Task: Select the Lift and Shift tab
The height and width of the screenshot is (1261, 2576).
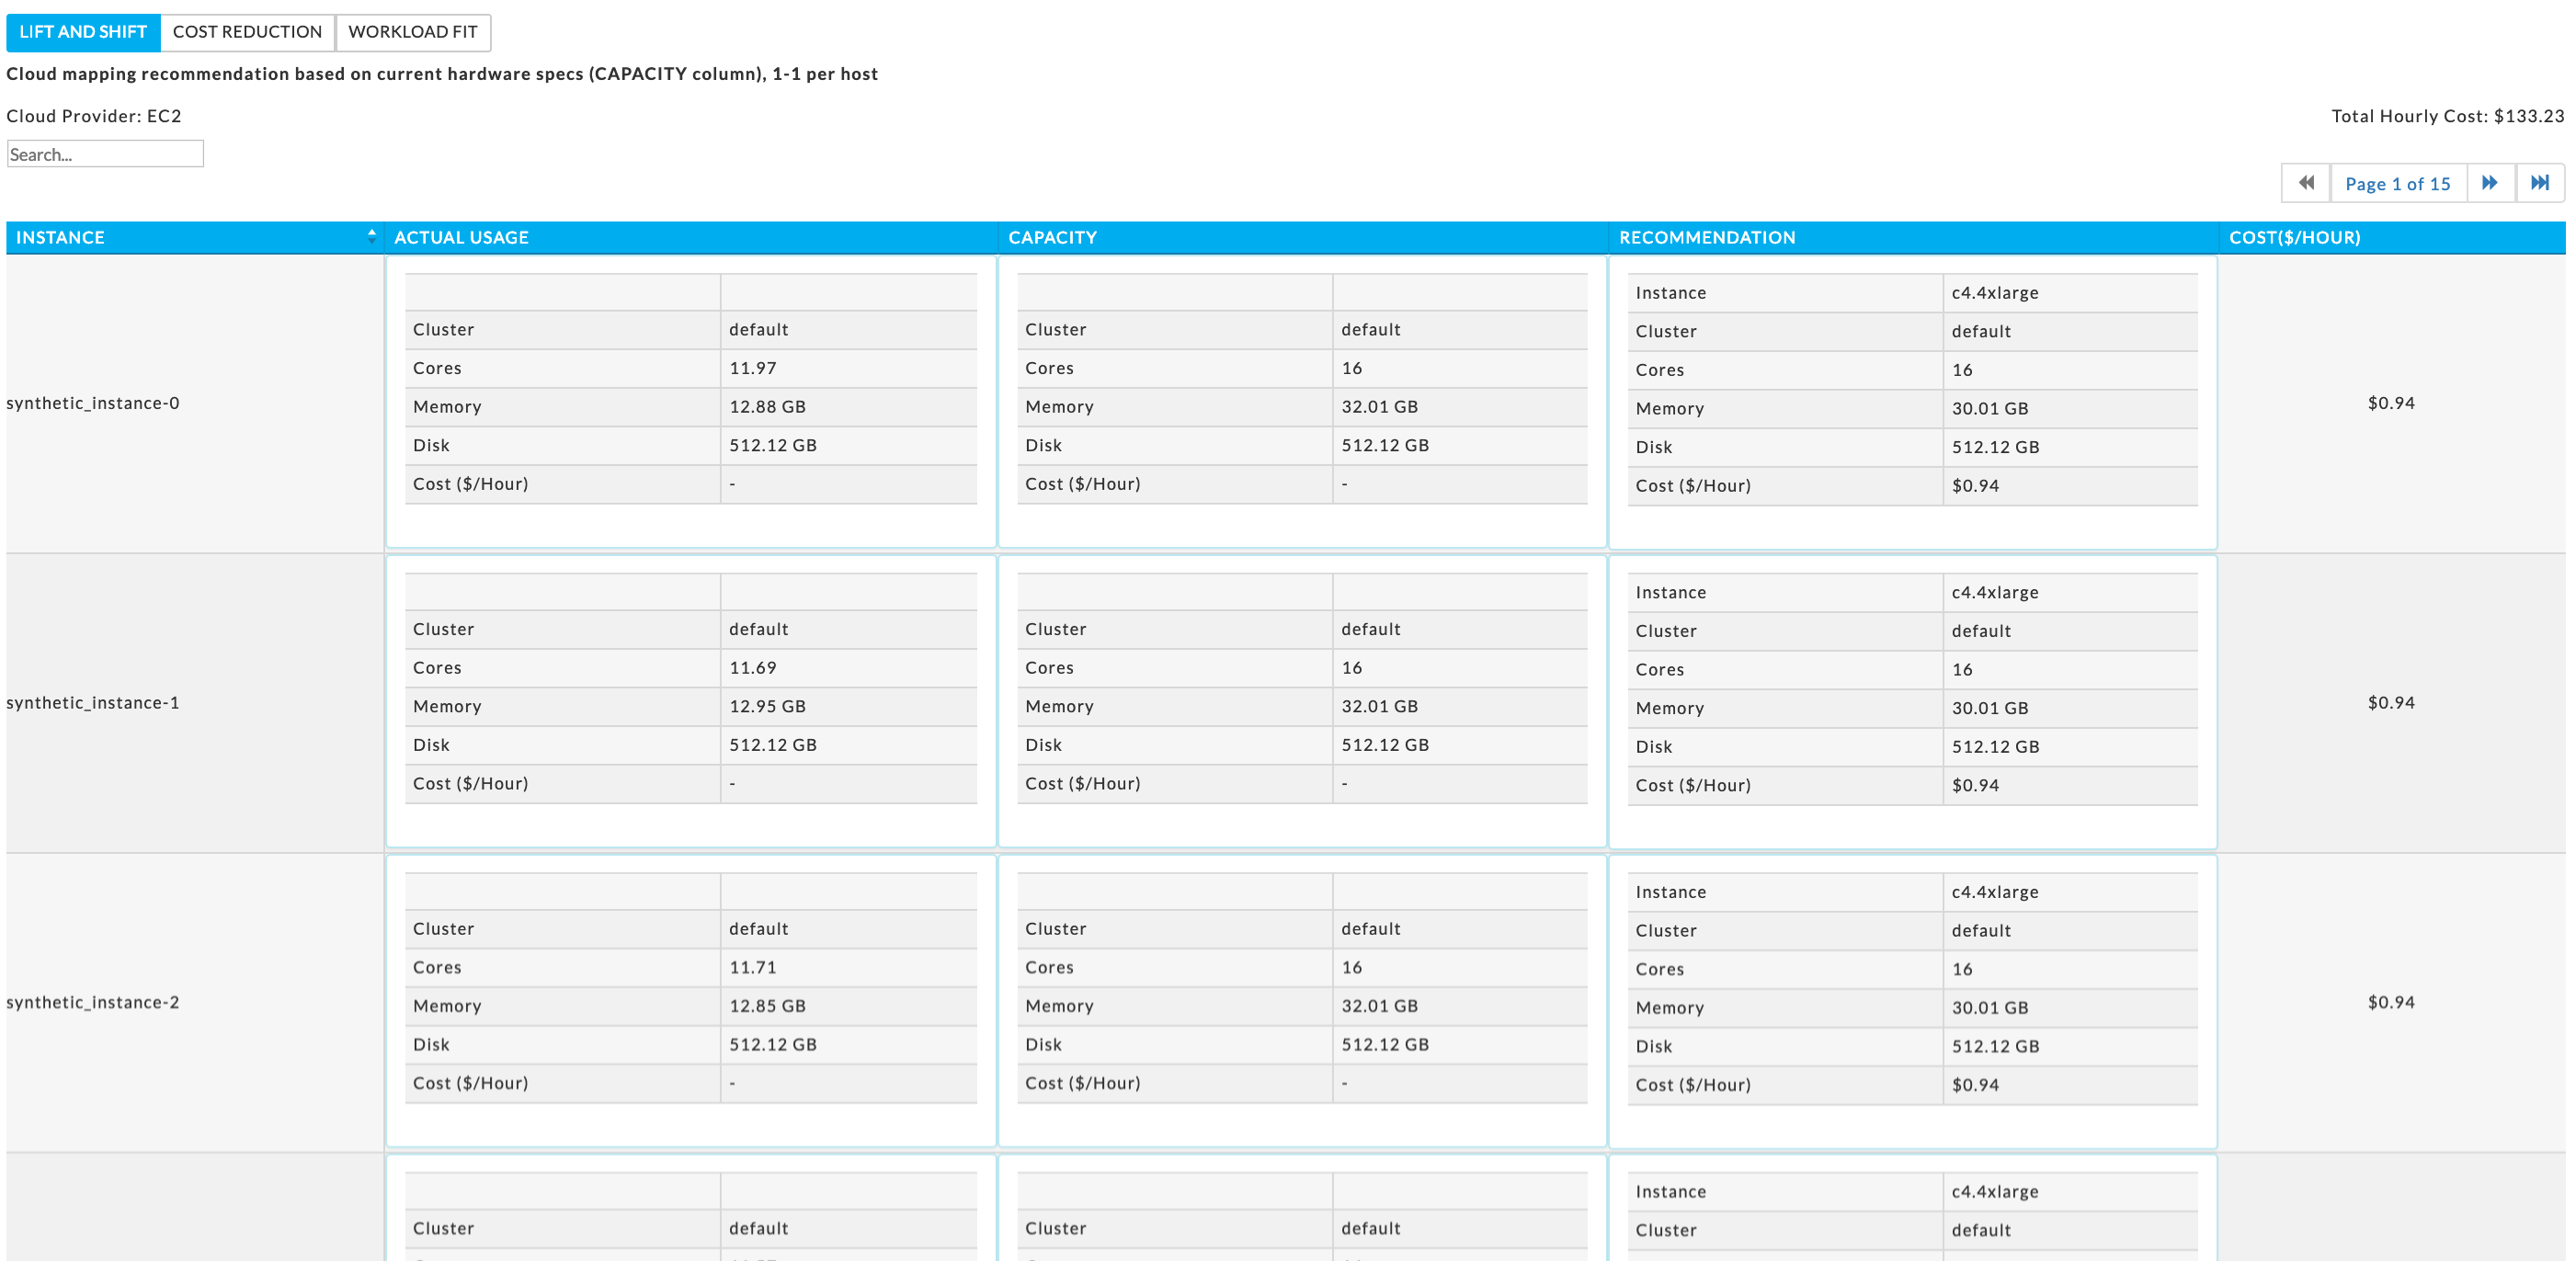Action: point(83,32)
